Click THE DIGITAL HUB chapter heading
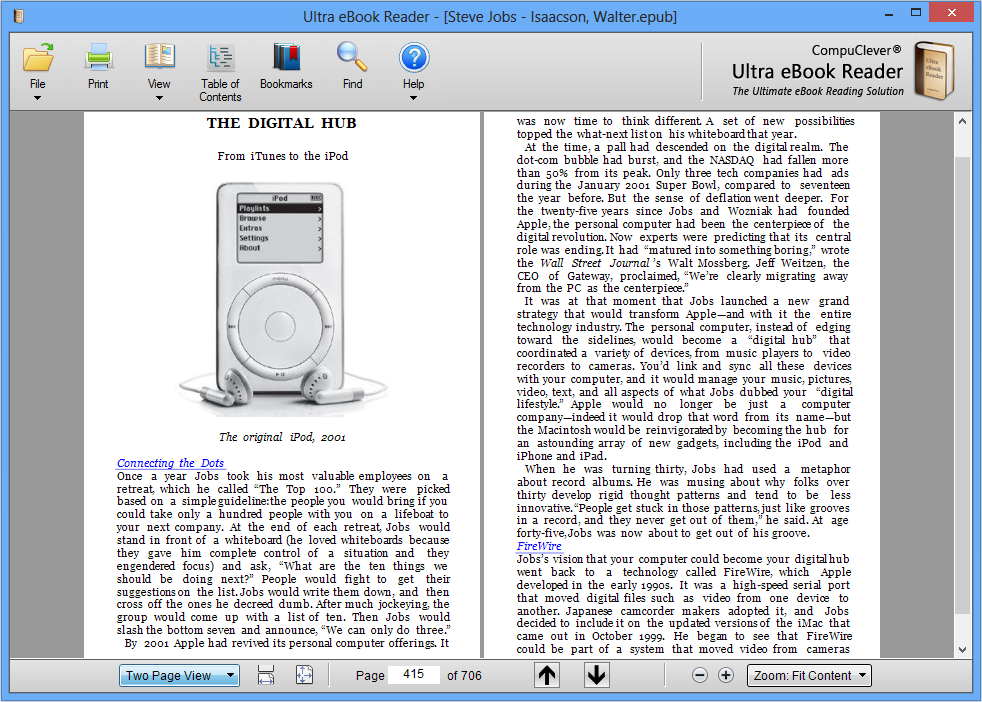This screenshot has width=982, height=702. 282,123
